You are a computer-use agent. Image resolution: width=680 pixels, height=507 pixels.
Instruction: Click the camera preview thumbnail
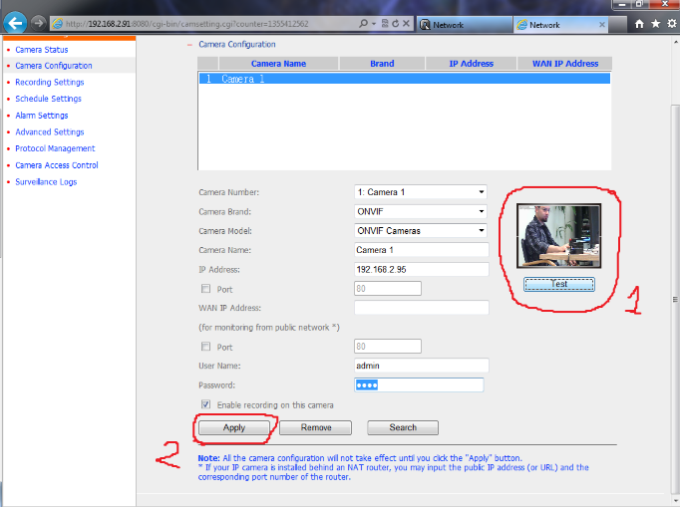(559, 236)
